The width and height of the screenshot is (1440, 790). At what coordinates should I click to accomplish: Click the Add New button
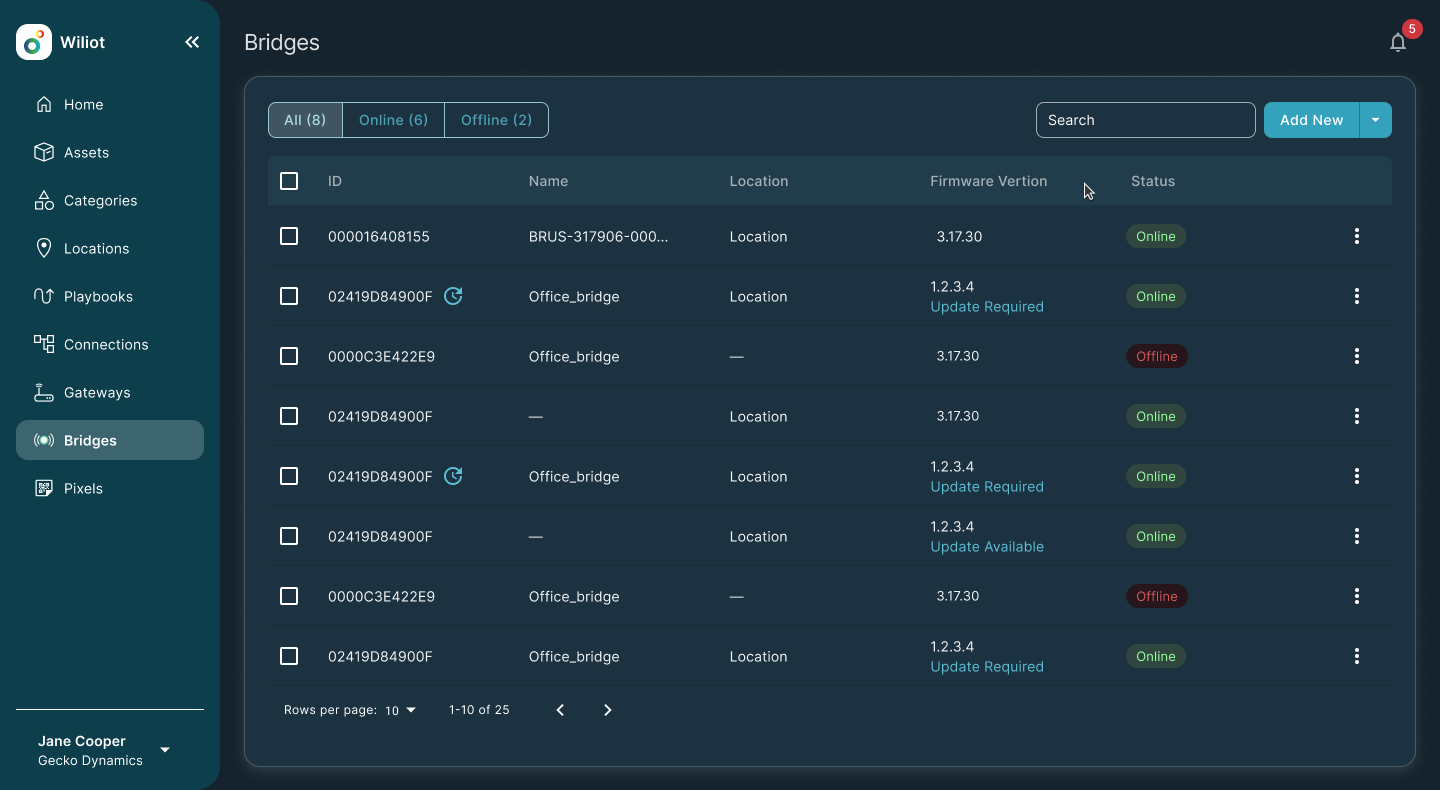(x=1311, y=120)
